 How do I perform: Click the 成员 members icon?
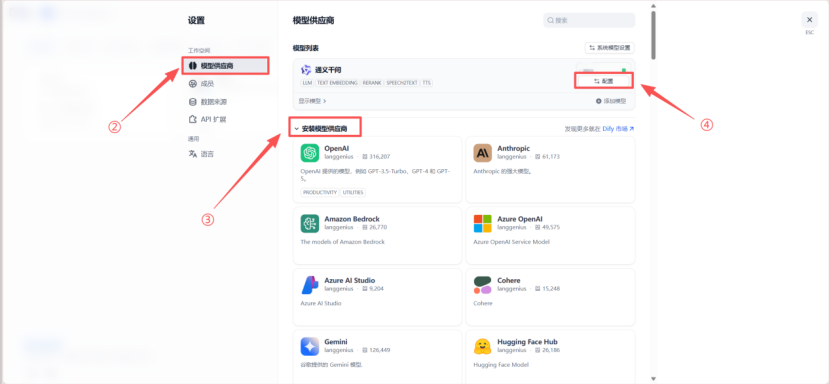(x=192, y=84)
